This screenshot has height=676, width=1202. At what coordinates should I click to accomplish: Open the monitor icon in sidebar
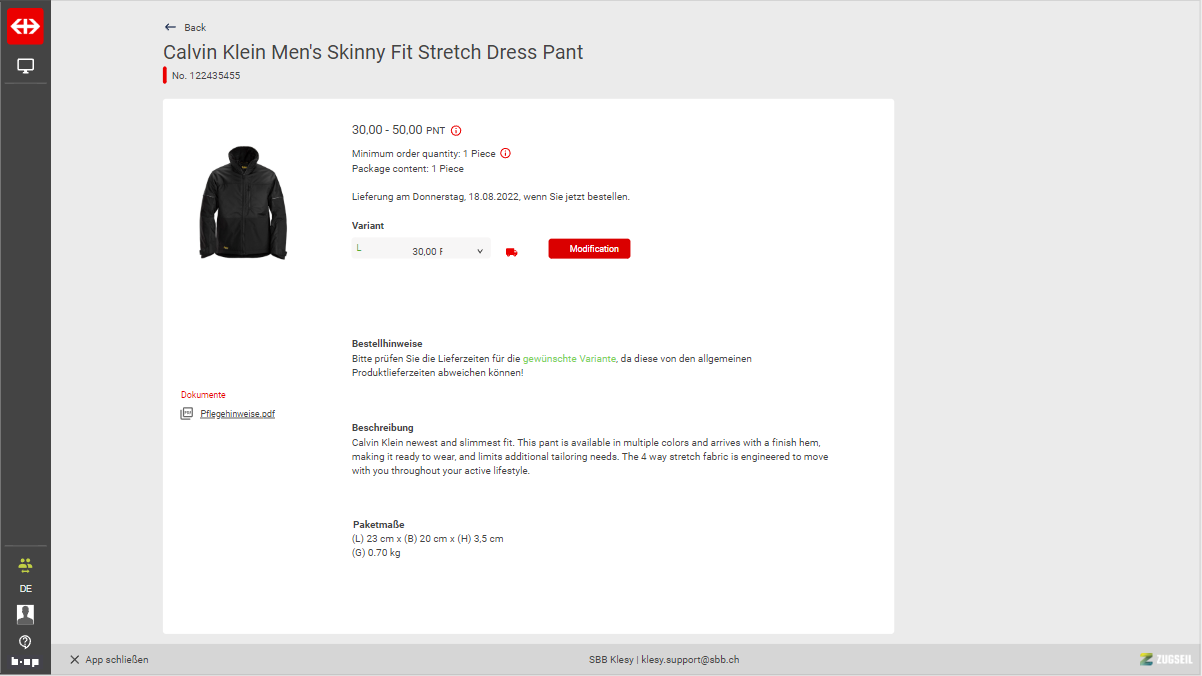[26, 66]
